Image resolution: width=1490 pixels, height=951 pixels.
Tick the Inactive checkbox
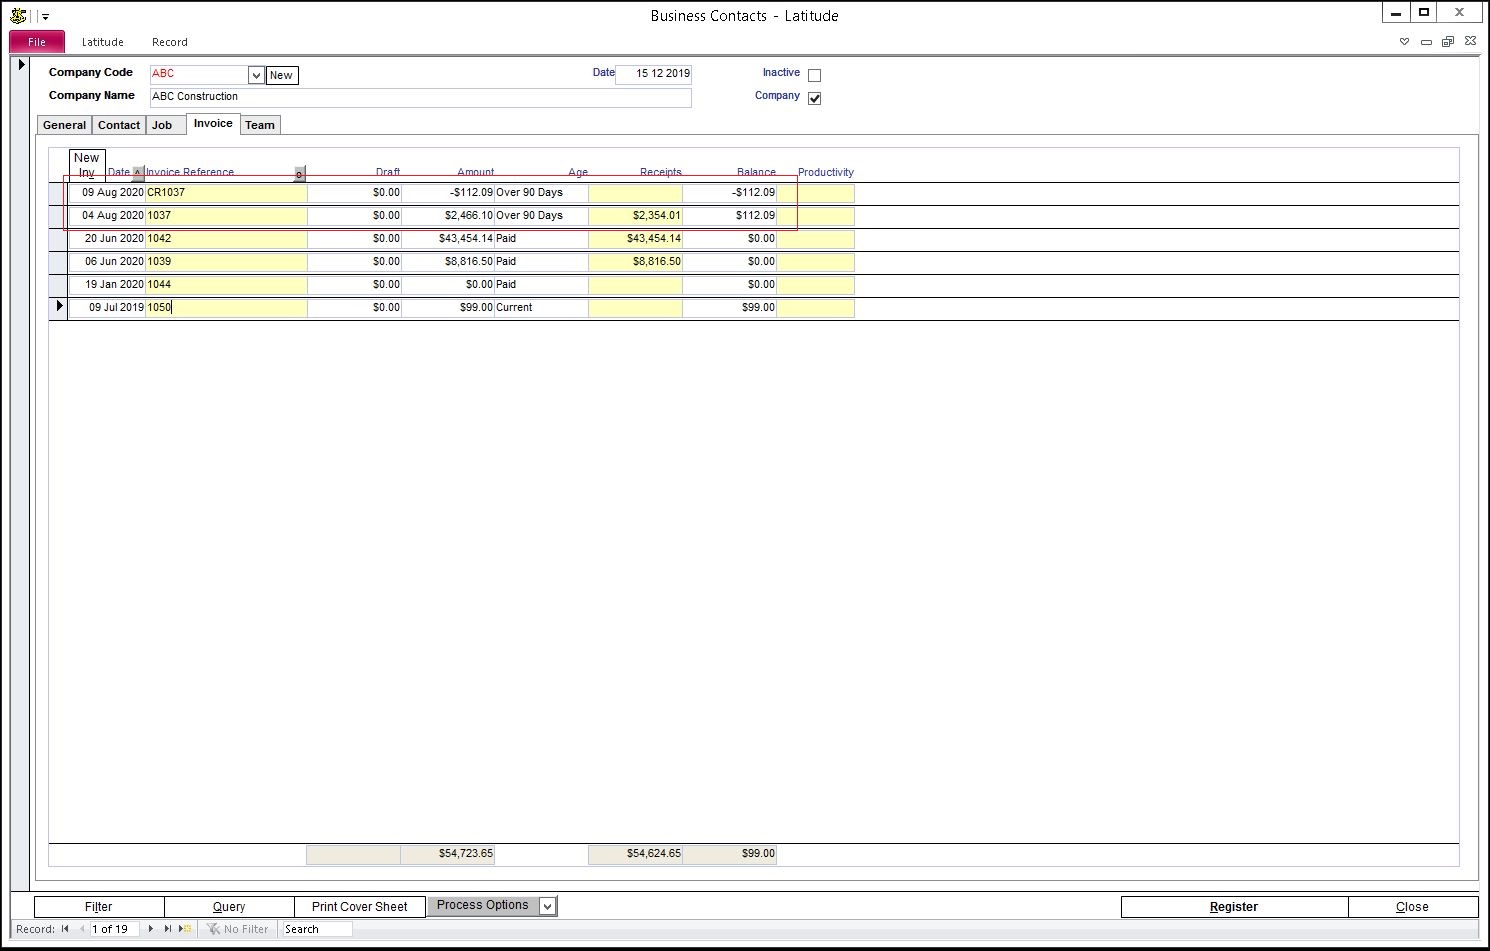[814, 75]
